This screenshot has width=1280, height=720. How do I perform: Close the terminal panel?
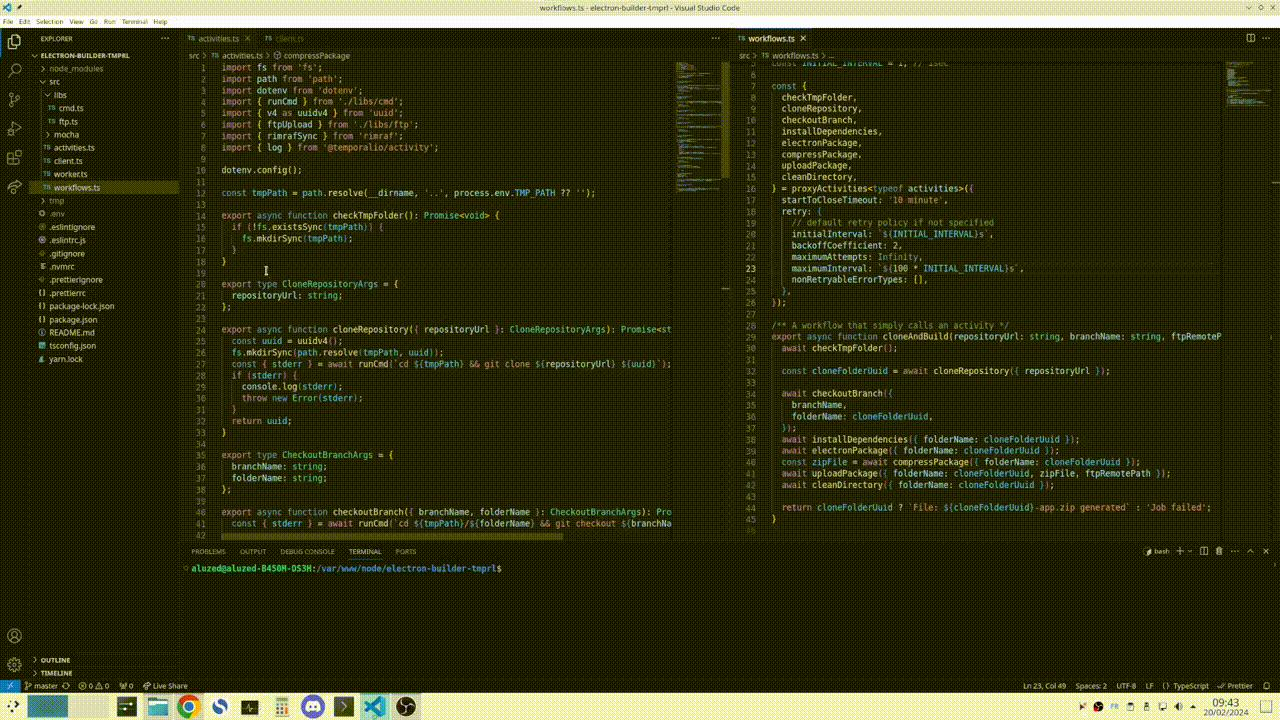pos(1266,551)
